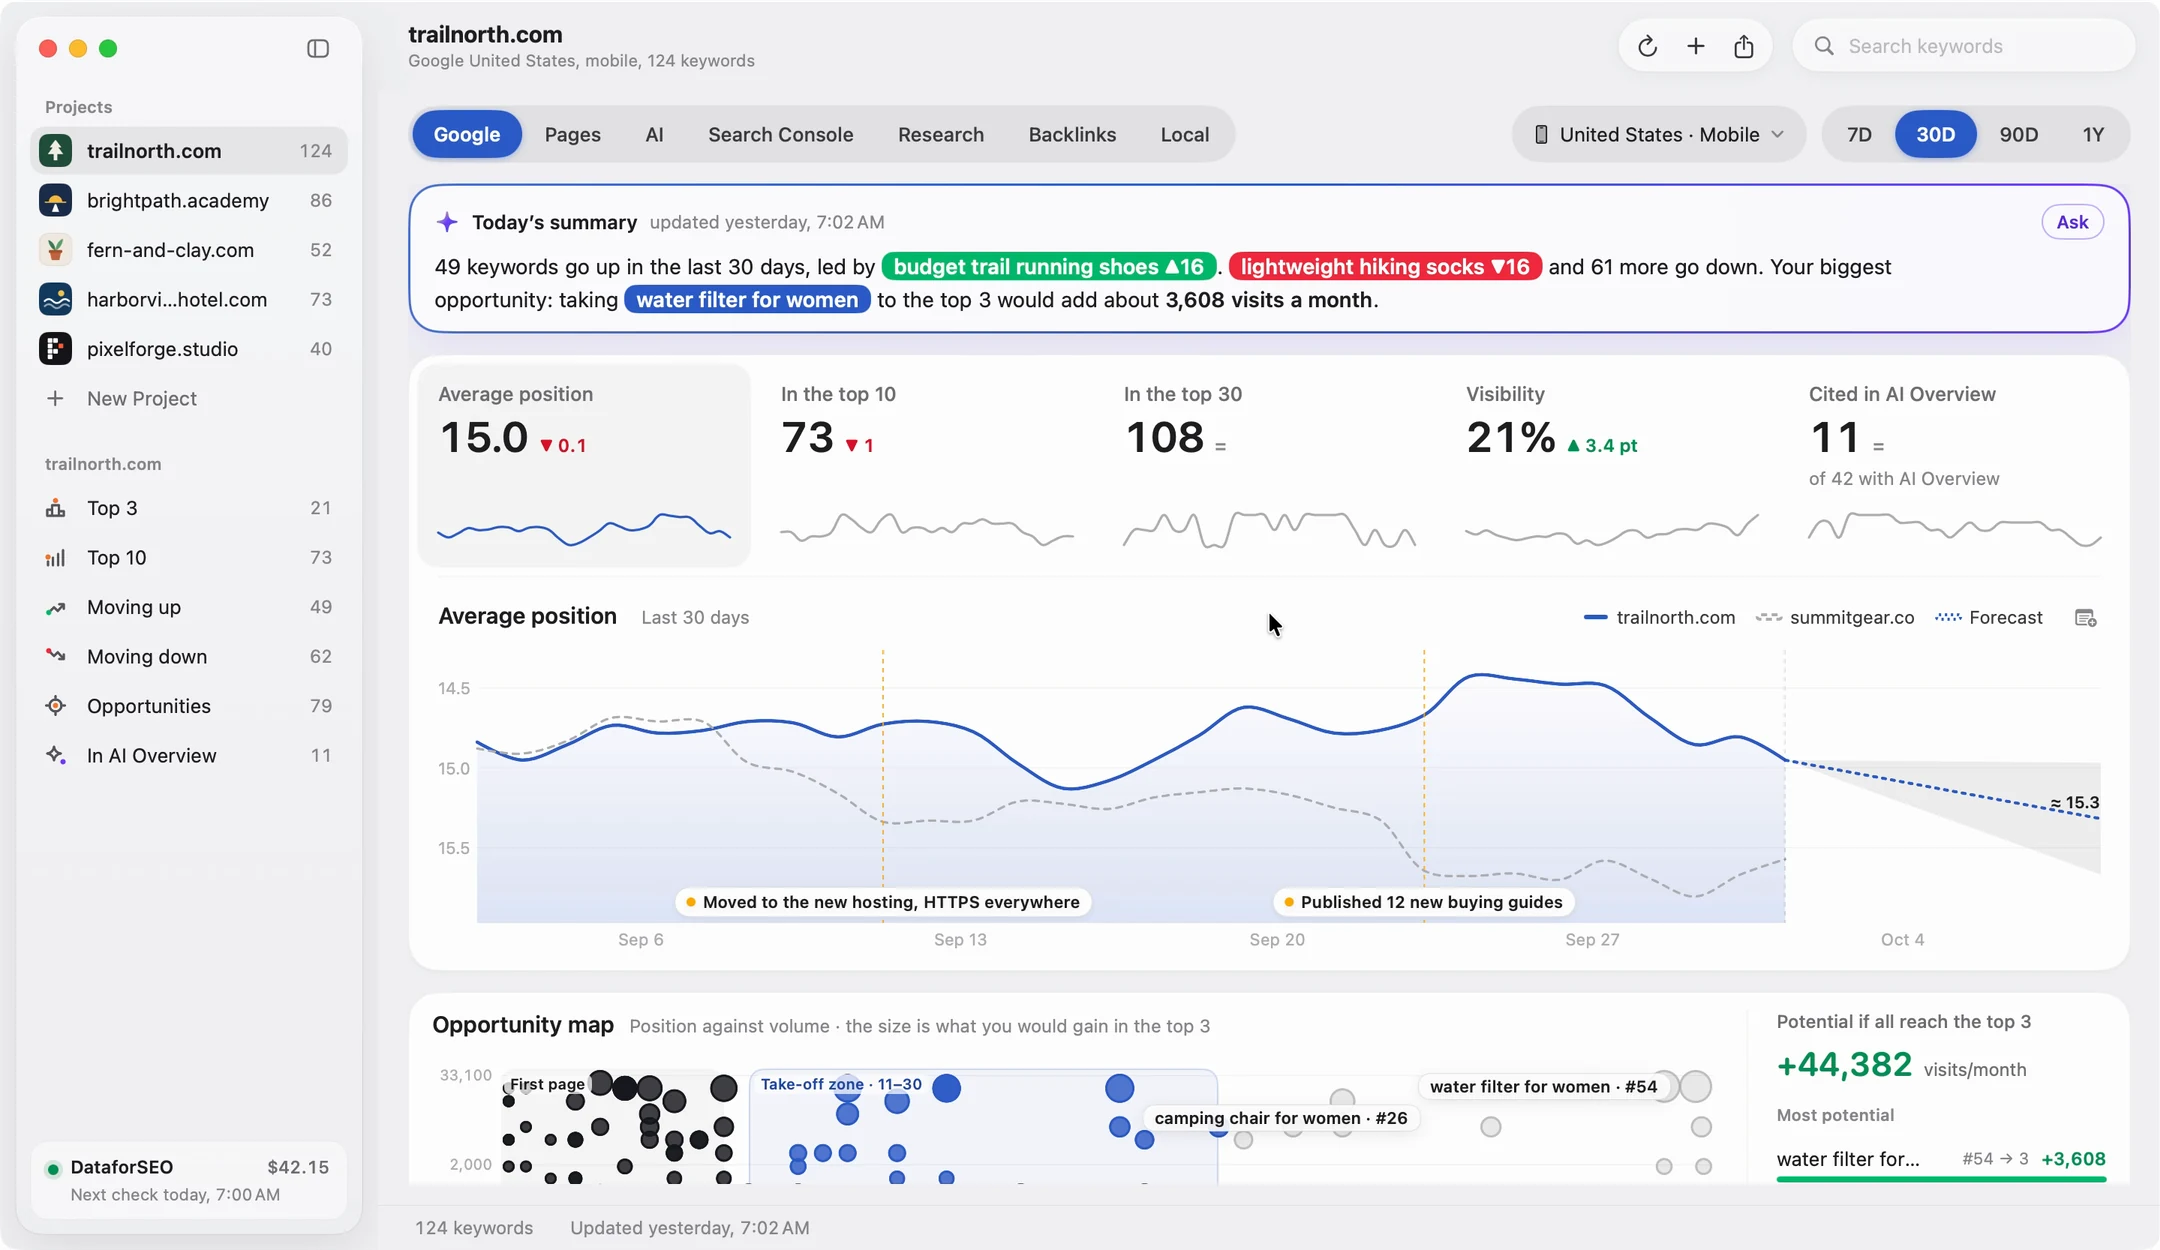Screen dimensions: 2160x1250
Task: Click the Ask button in summary
Action: point(2072,222)
